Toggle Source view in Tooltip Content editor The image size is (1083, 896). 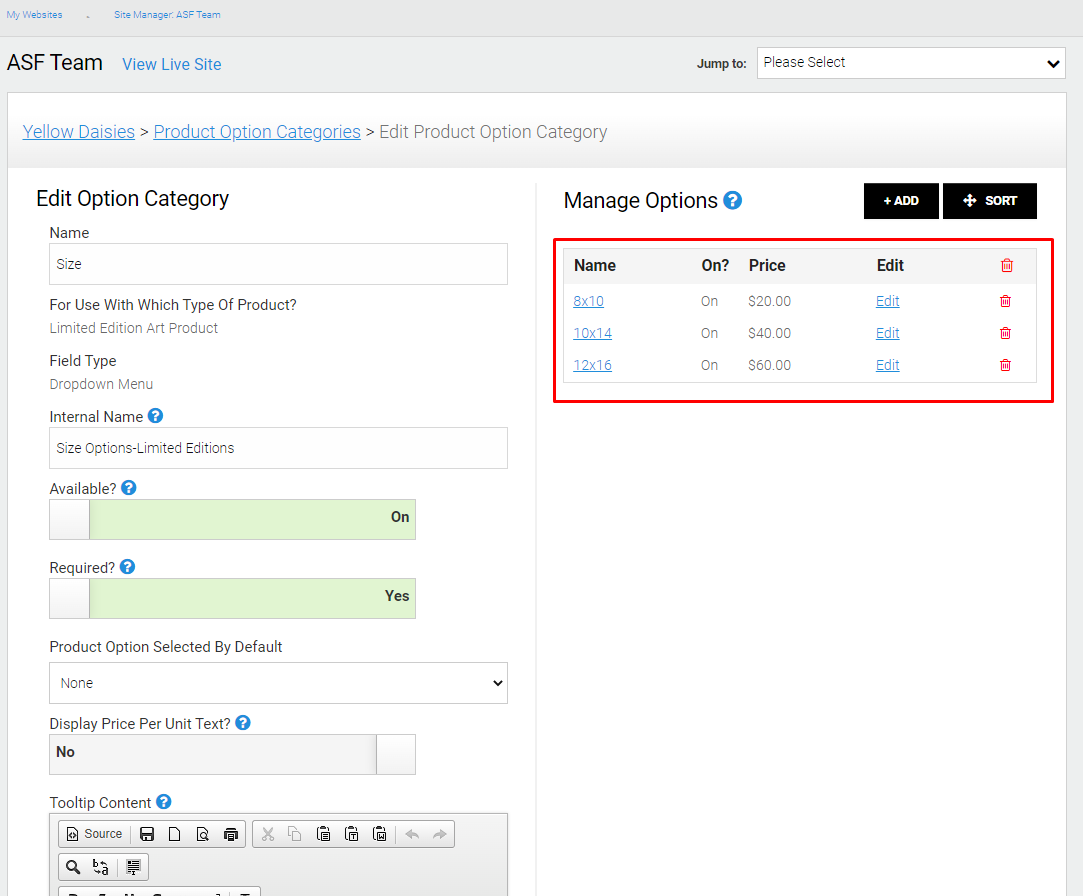click(95, 834)
